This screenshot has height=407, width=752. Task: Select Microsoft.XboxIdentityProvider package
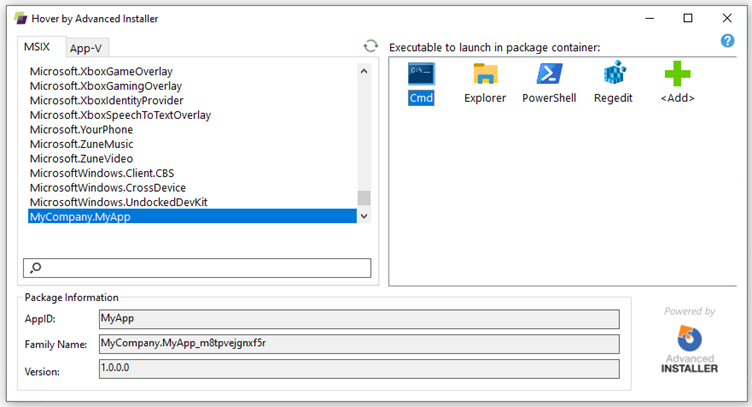pyautogui.click(x=192, y=100)
